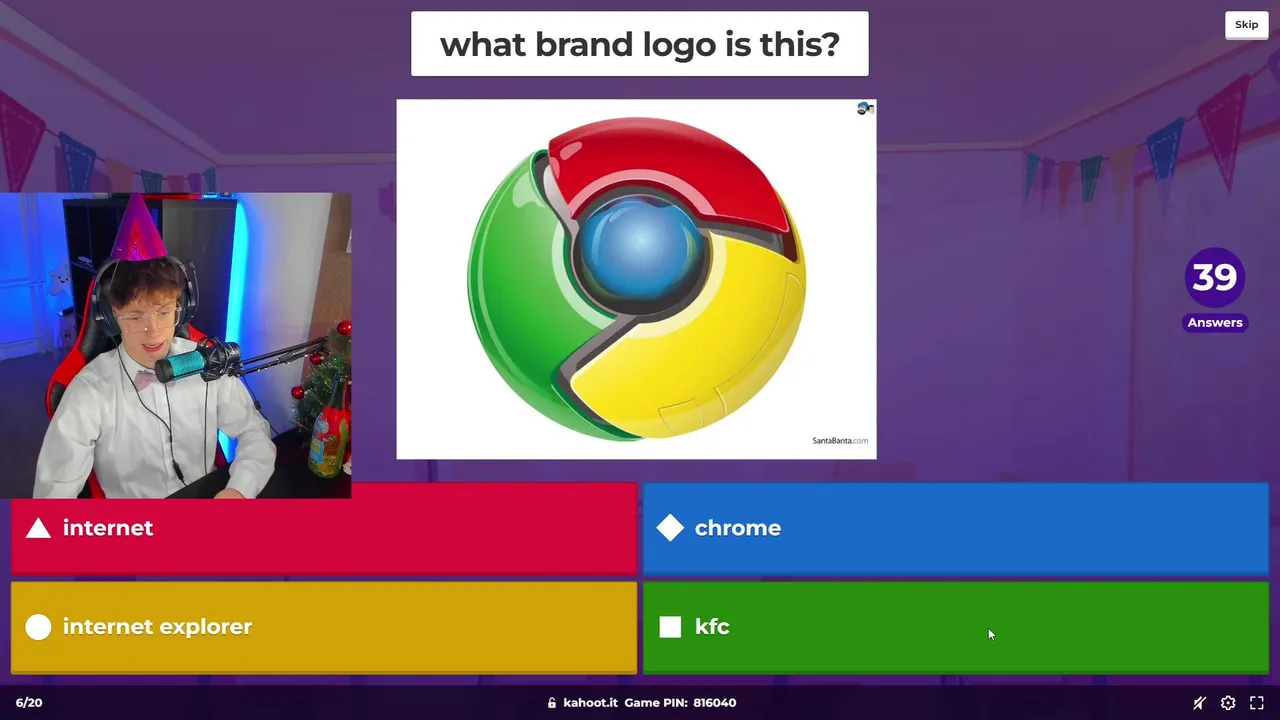The image size is (1280, 720).
Task: Click the 39 answers counter
Action: coord(1215,289)
